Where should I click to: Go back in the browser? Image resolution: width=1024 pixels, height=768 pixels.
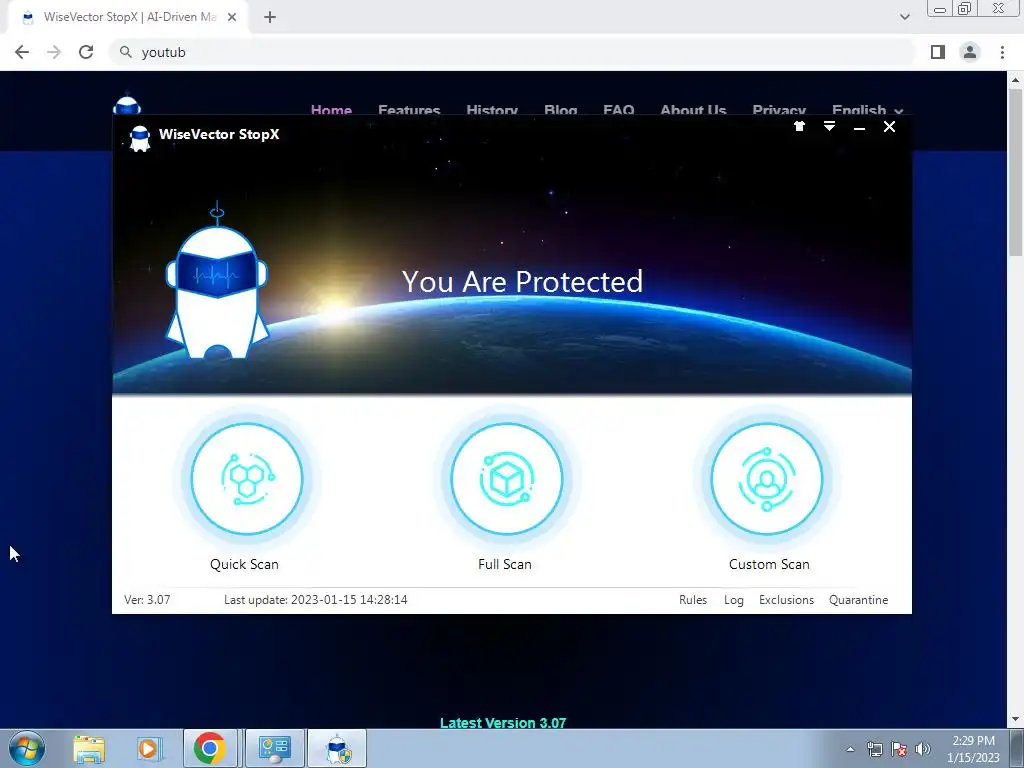(22, 52)
